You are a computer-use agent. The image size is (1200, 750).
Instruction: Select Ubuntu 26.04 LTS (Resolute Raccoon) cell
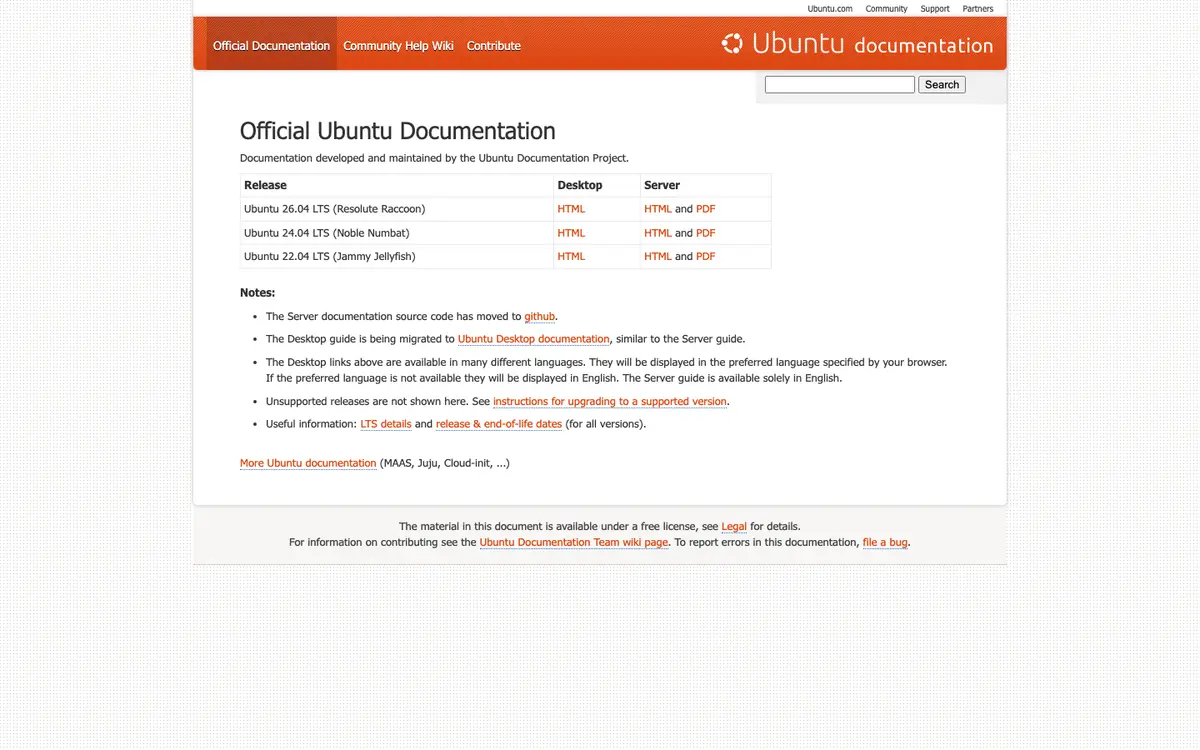click(x=397, y=209)
